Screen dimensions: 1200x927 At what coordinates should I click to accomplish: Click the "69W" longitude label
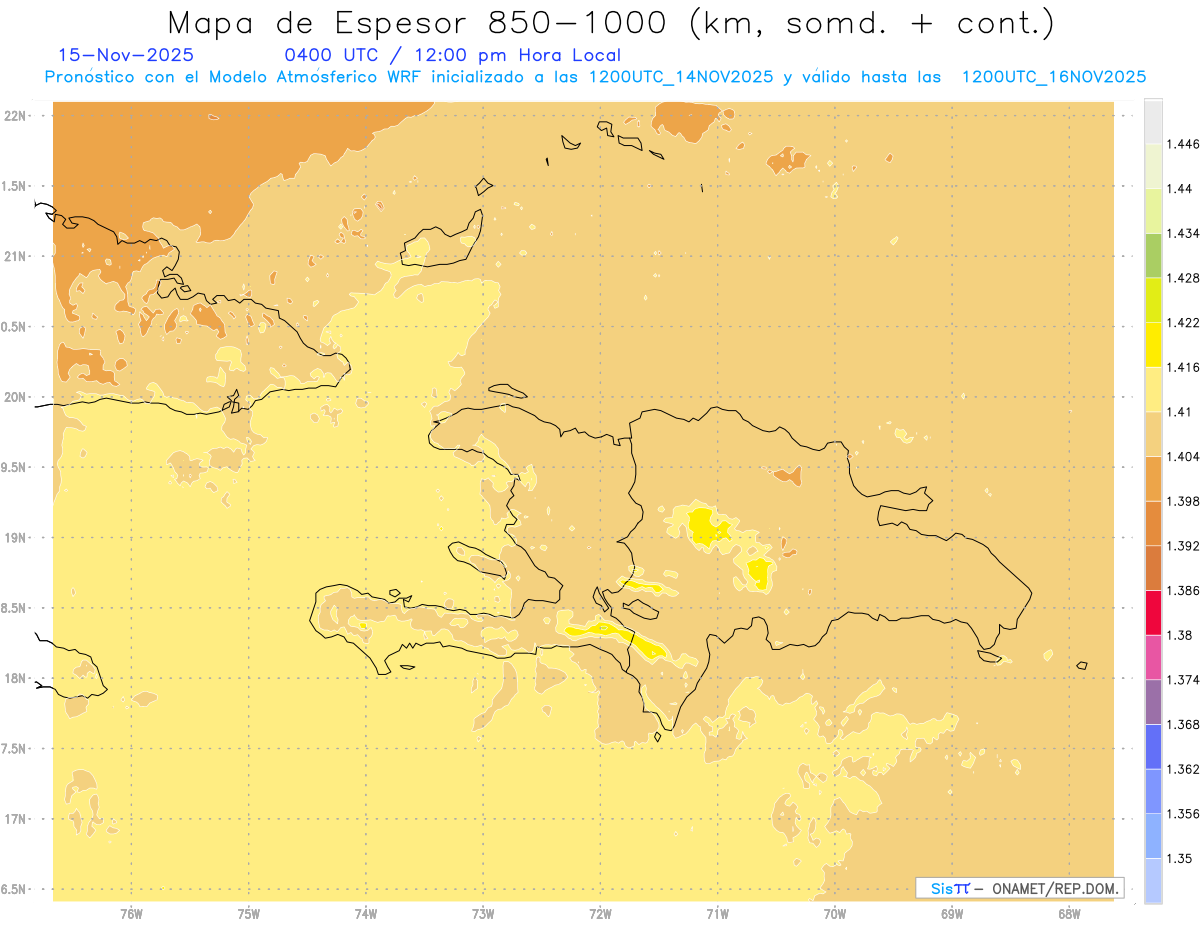[952, 913]
